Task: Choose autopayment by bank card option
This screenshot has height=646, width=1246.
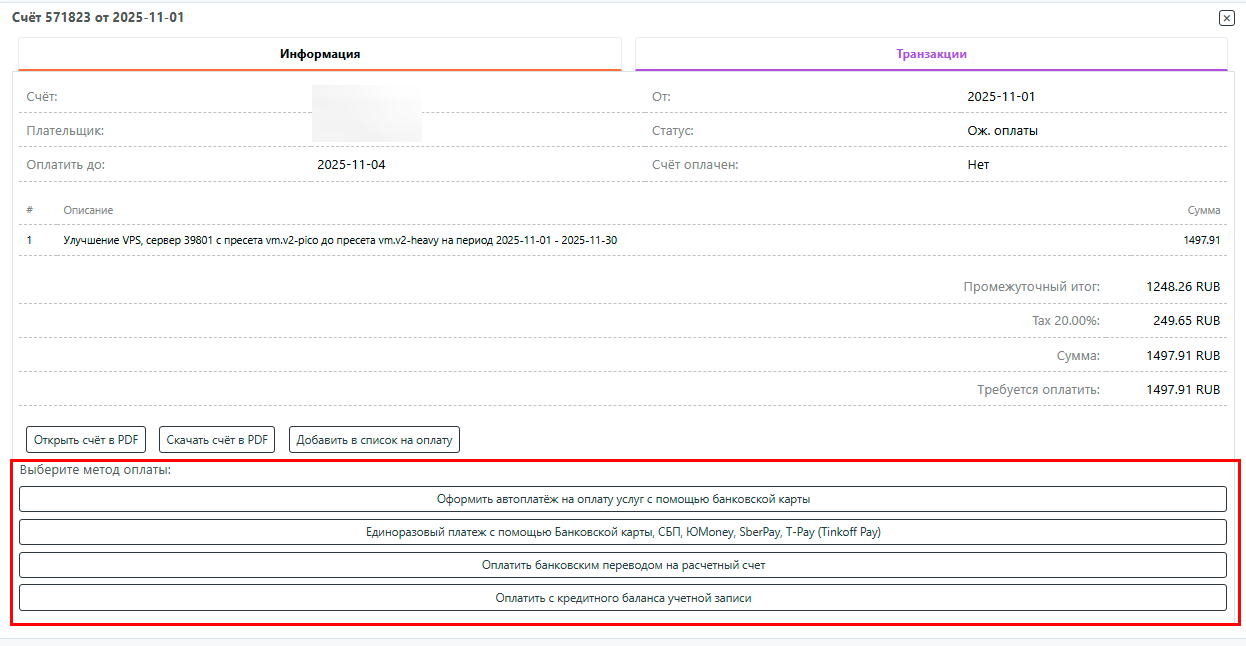Action: [x=622, y=499]
